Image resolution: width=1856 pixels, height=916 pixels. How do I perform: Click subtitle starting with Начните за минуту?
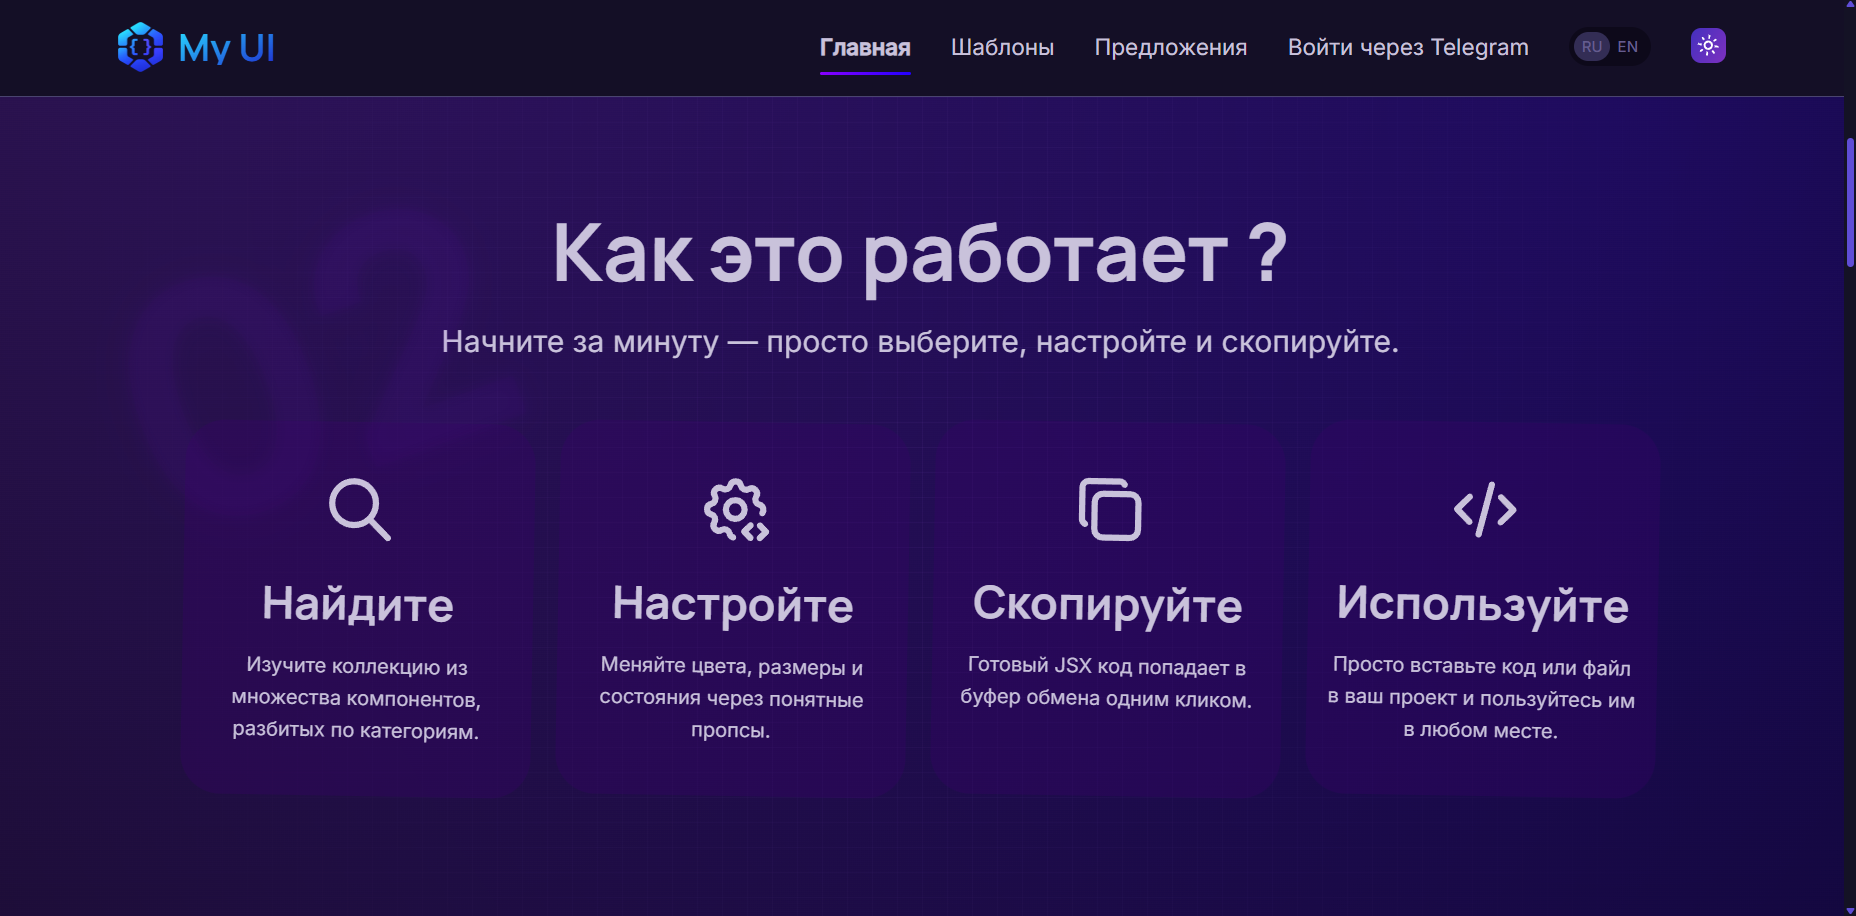(x=920, y=342)
